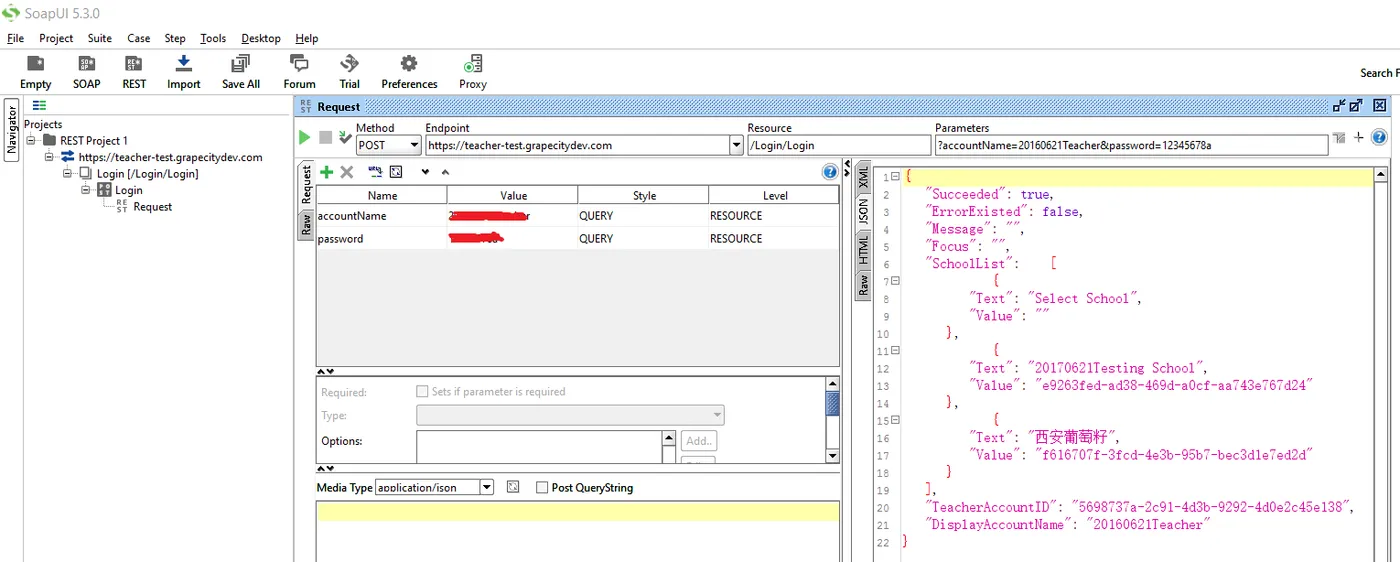Collapse JSON fold marker at line 1
The height and width of the screenshot is (562, 1400).
895,177
